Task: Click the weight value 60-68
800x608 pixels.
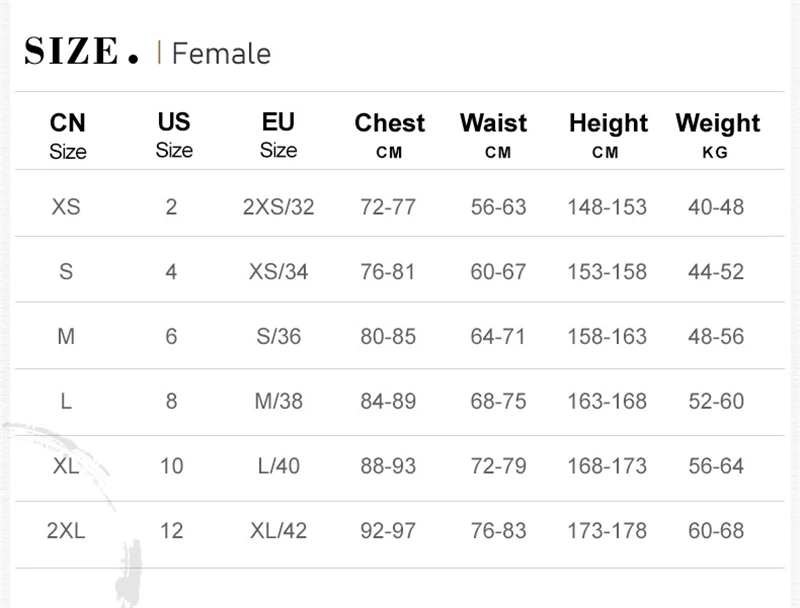Action: click(x=716, y=531)
